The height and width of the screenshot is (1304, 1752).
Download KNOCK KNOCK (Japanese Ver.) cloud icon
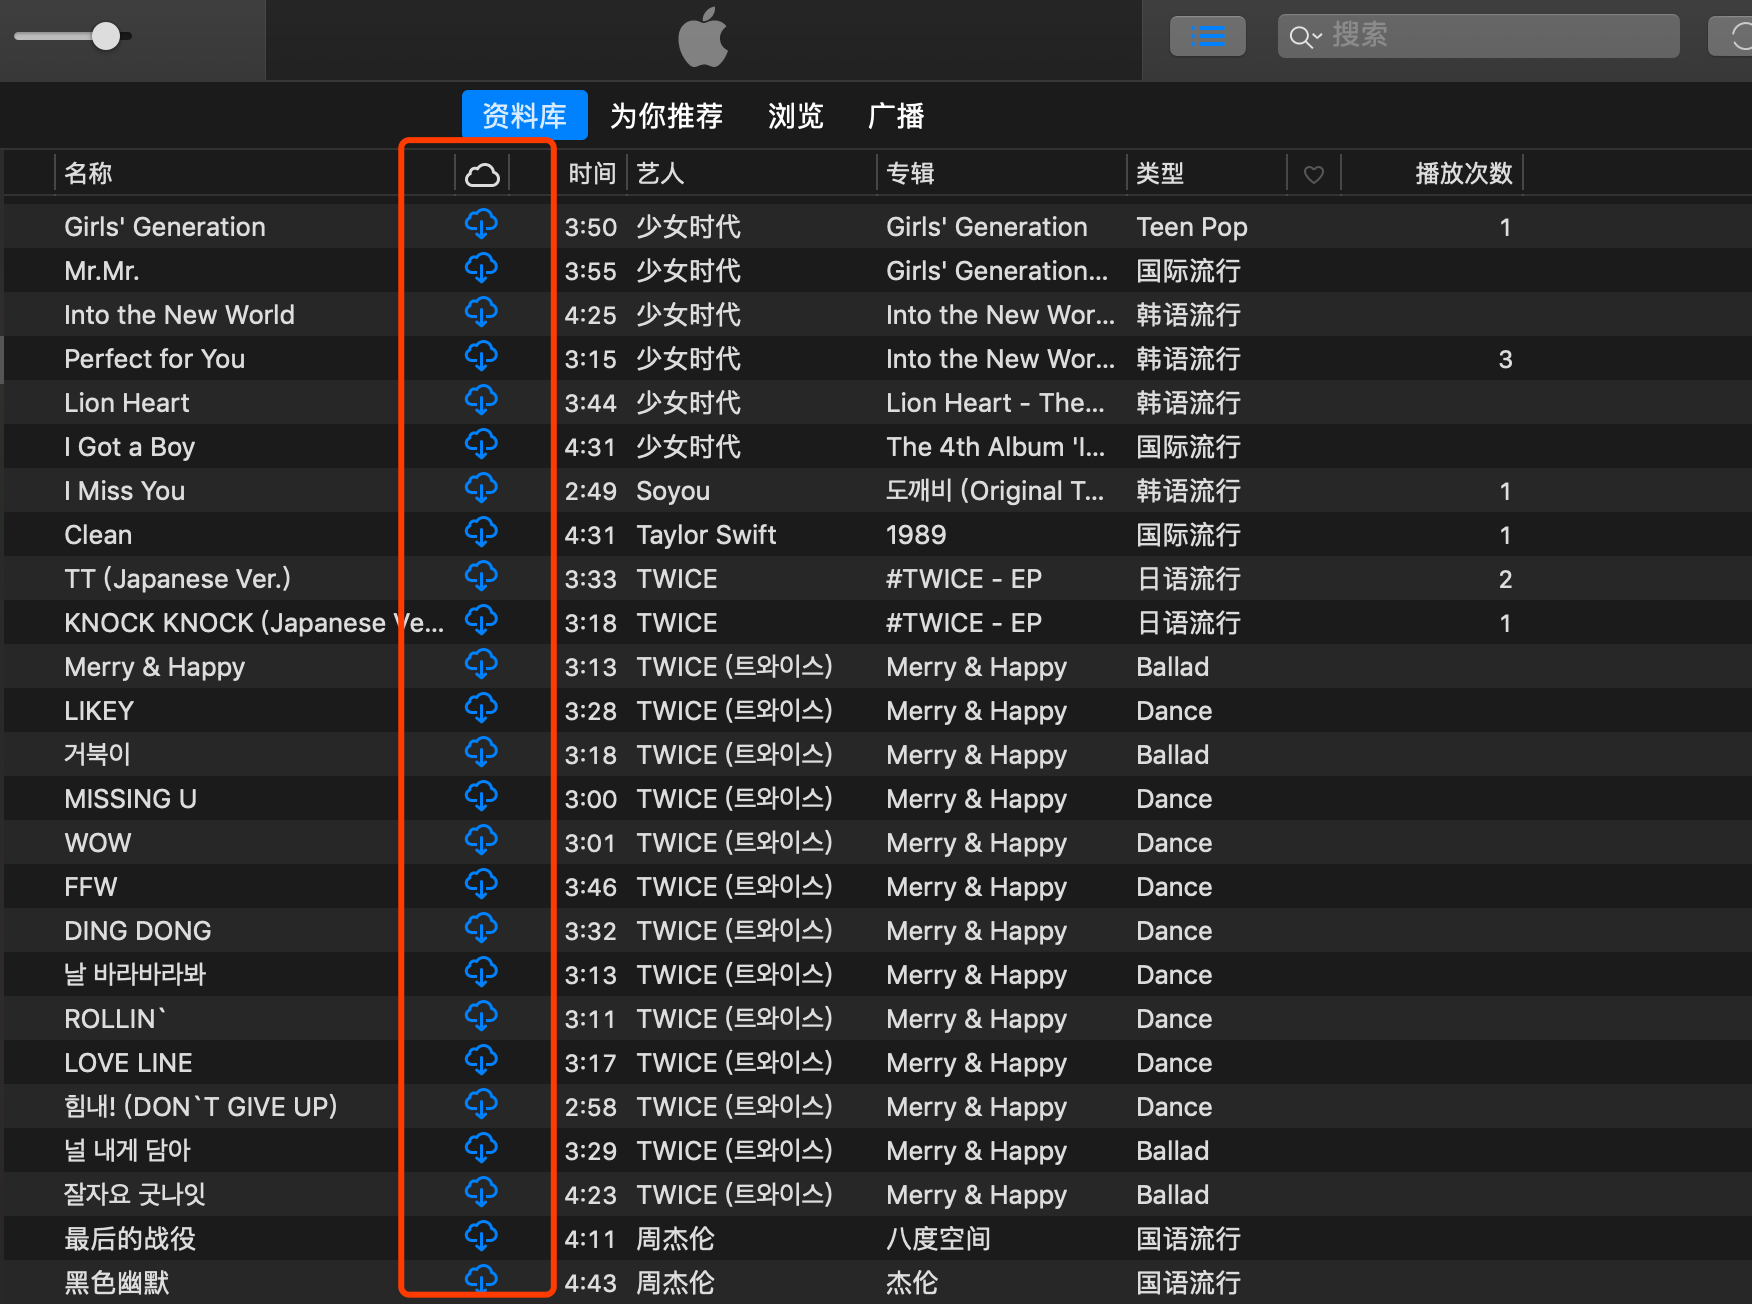pyautogui.click(x=481, y=621)
